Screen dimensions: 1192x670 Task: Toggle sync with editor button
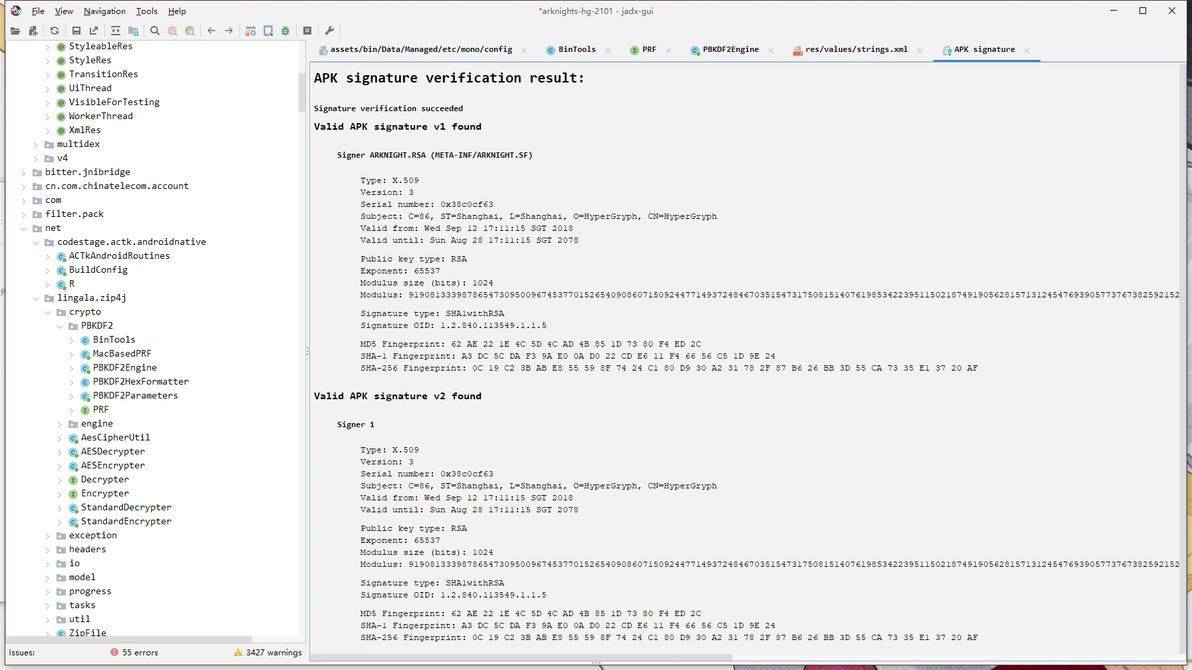[x=115, y=31]
